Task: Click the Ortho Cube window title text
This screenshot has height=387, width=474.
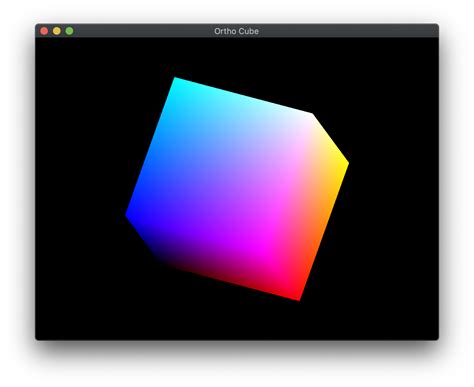Action: tap(236, 31)
